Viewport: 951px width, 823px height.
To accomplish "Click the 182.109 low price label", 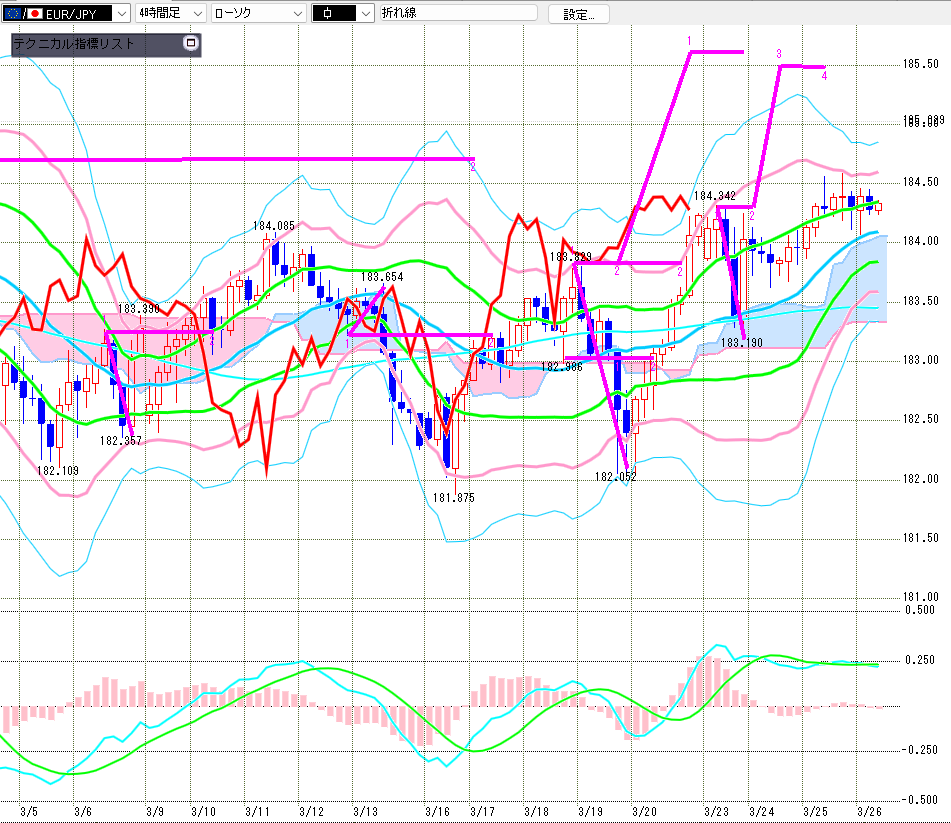I will pyautogui.click(x=58, y=470).
